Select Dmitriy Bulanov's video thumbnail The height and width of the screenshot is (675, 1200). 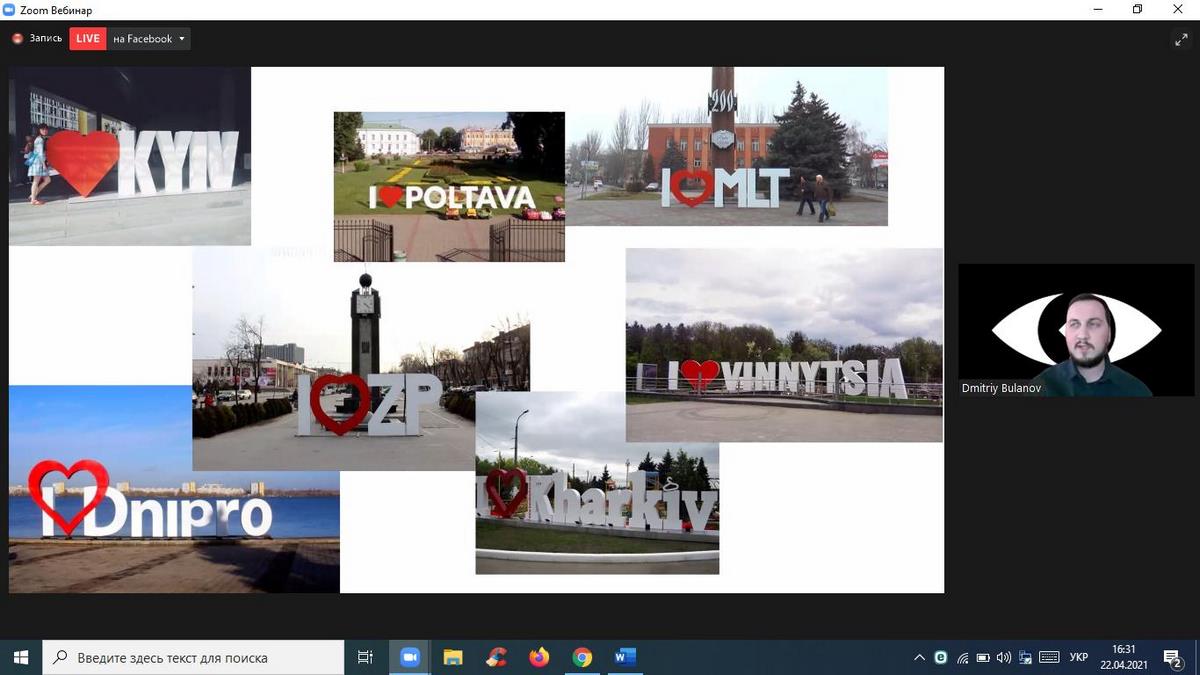pos(1075,330)
